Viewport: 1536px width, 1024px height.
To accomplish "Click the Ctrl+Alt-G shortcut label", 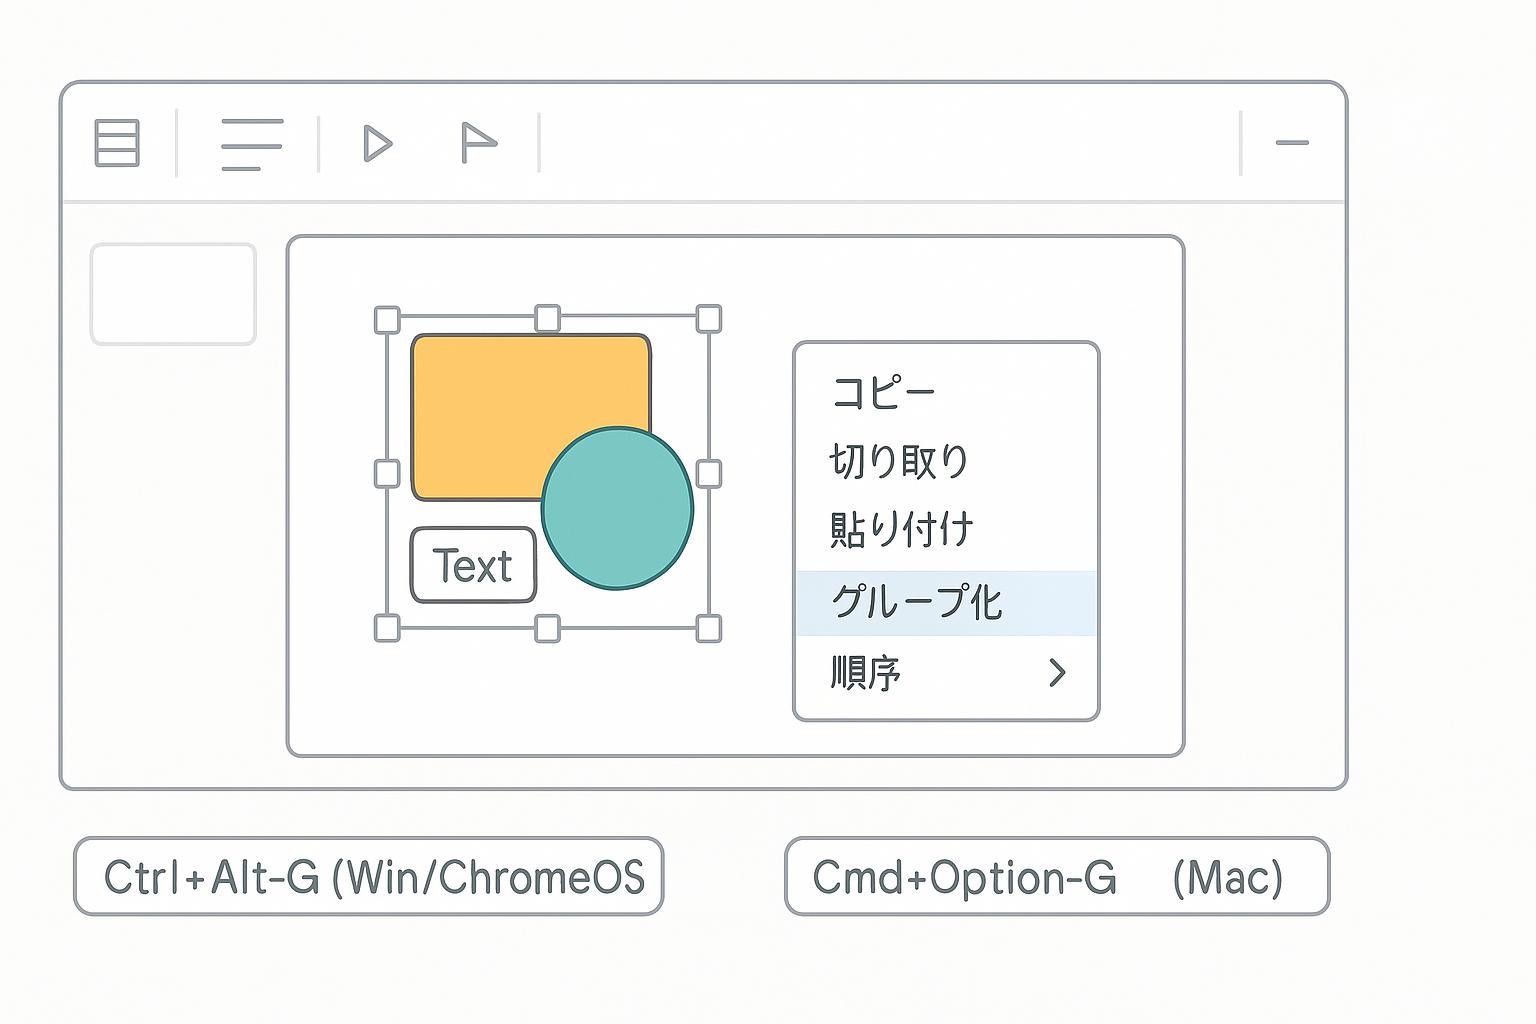I will pyautogui.click(x=368, y=877).
